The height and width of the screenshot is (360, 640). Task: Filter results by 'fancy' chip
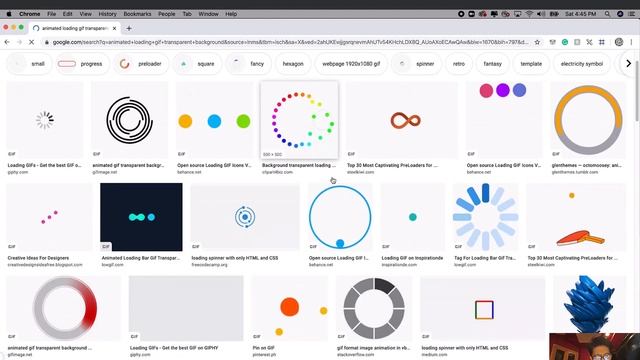(x=248, y=64)
